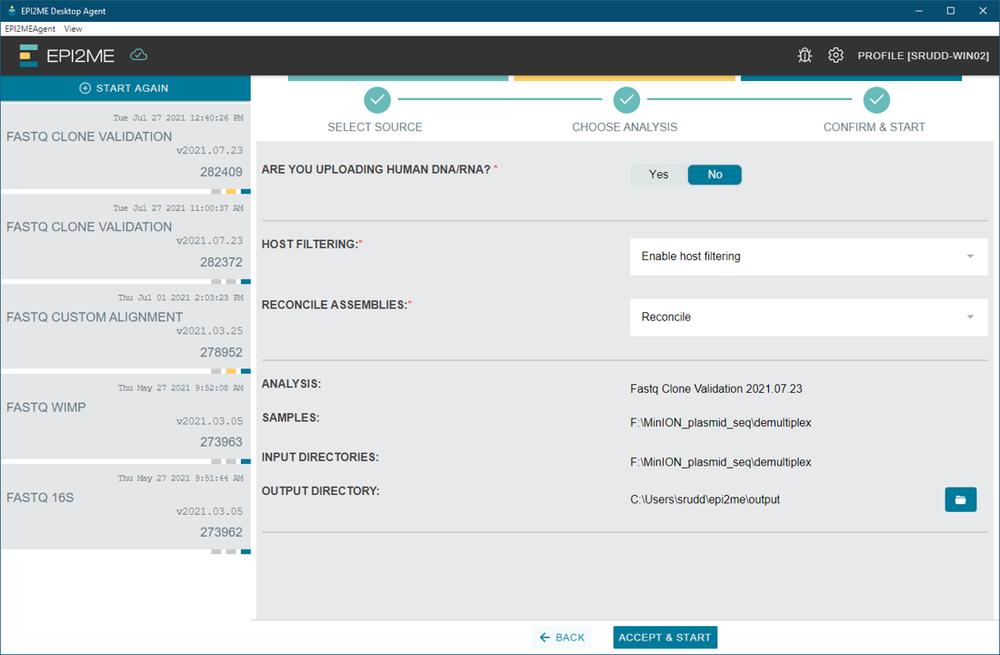Browse output directory with folder icon
The width and height of the screenshot is (1000, 655).
coord(960,499)
